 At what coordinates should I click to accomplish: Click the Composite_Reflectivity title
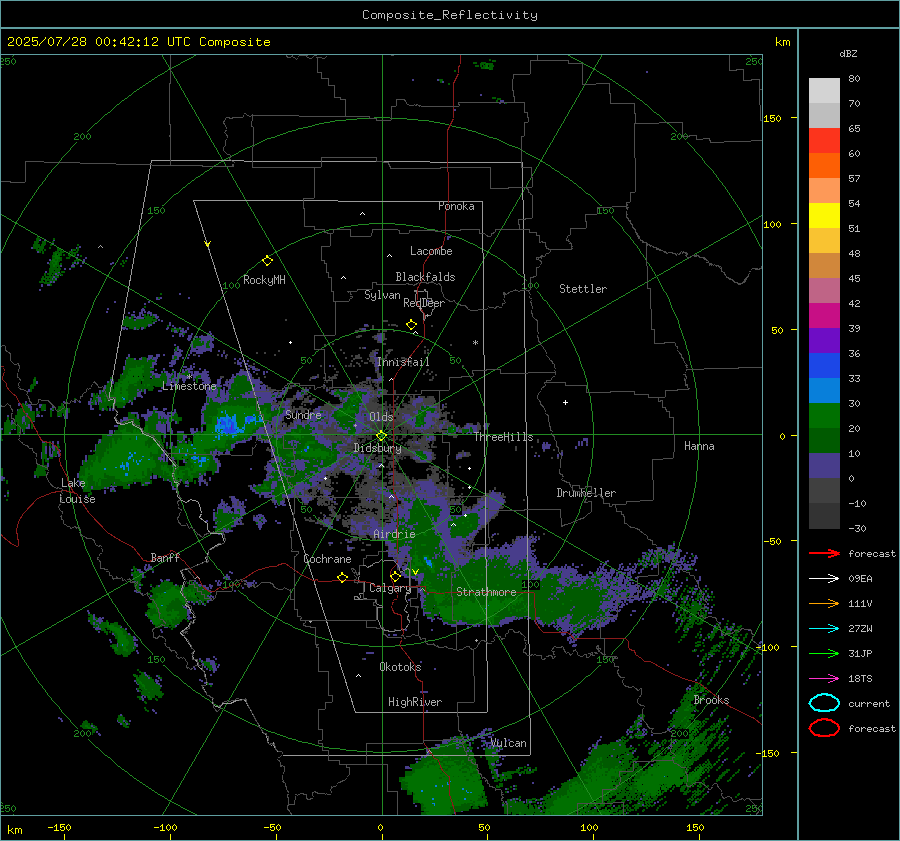449,15
